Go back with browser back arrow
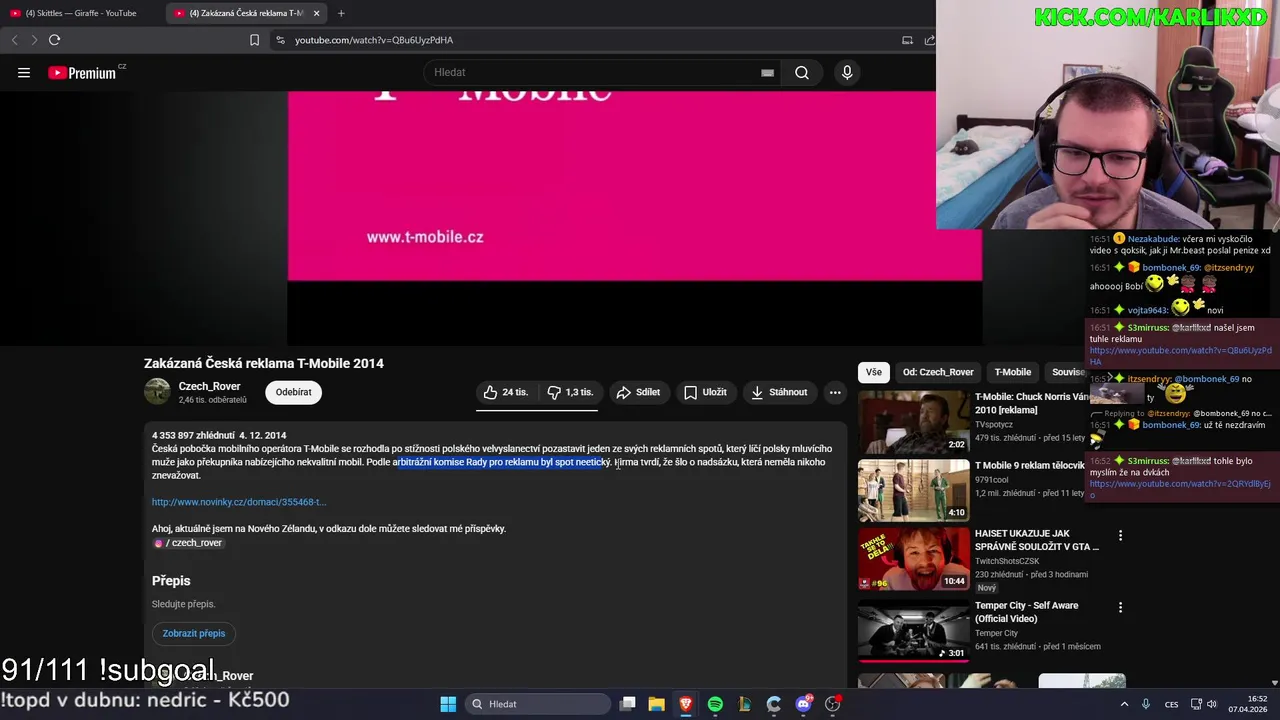1280x720 pixels. [x=14, y=40]
